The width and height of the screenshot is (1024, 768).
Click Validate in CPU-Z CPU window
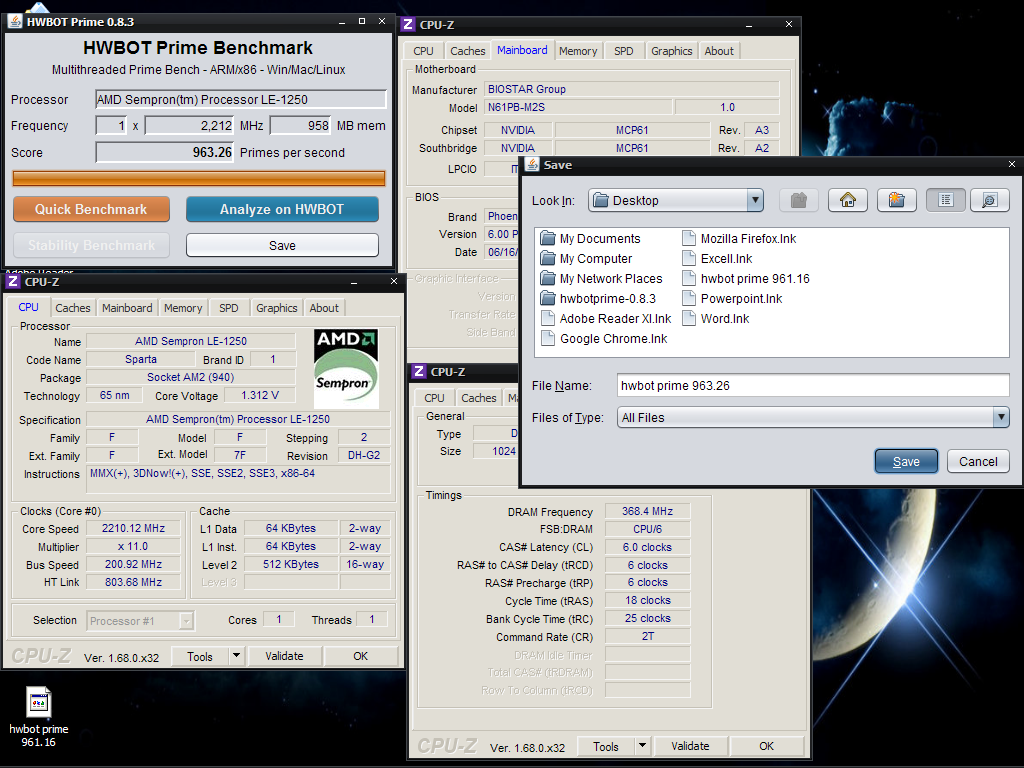pos(284,656)
